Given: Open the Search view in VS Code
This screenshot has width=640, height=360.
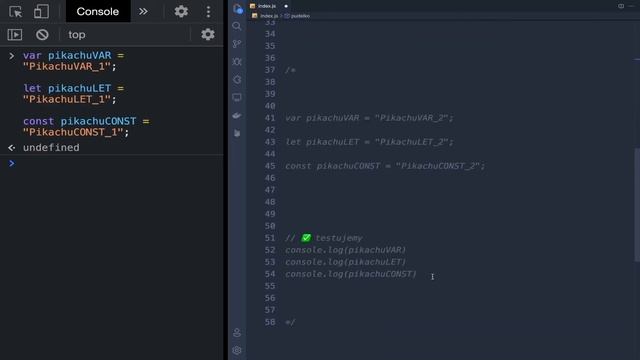Looking at the screenshot, I should tap(237, 26).
